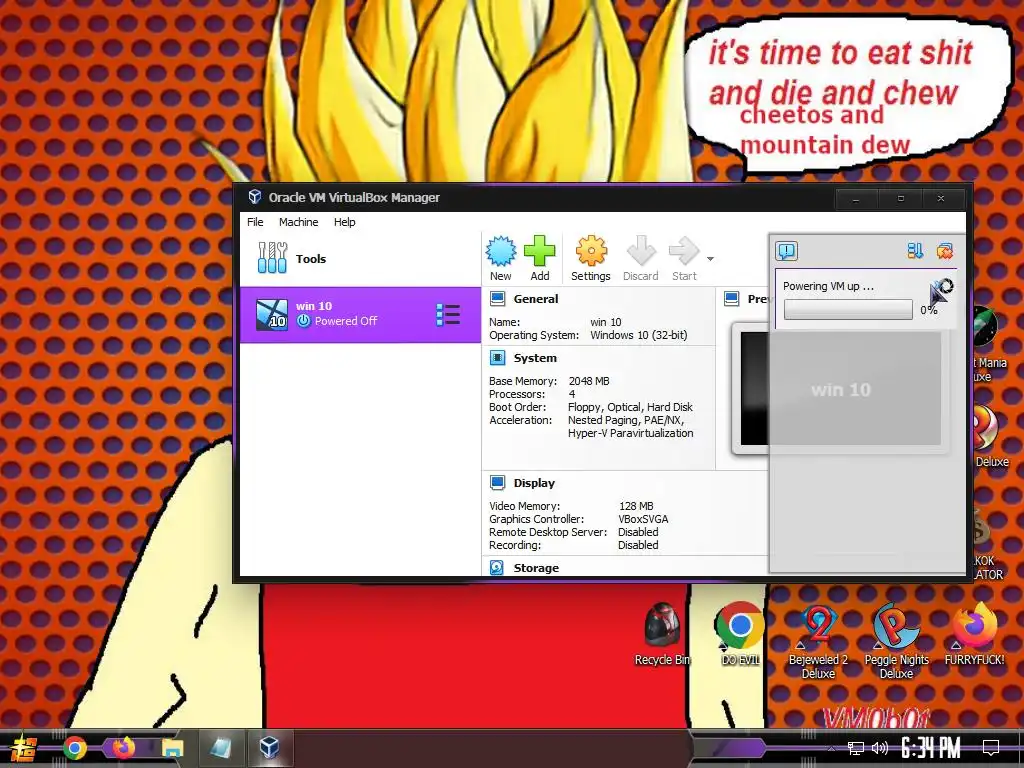1024x768 pixels.
Task: Click 'Windows 10 (32-bit)' operating system value
Action: point(639,335)
